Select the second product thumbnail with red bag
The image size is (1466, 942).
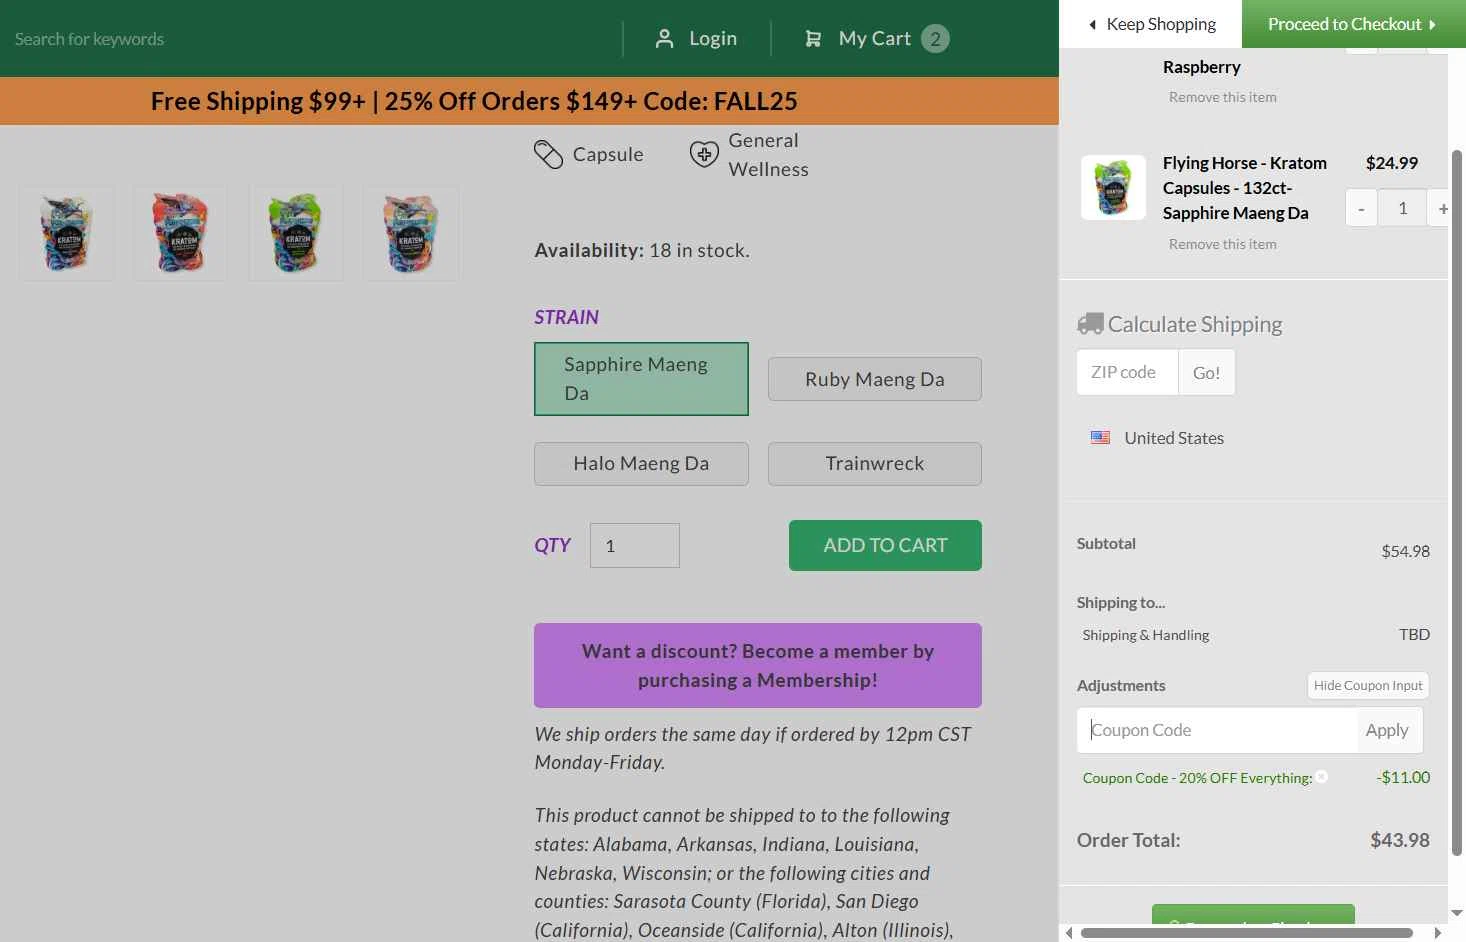click(181, 233)
